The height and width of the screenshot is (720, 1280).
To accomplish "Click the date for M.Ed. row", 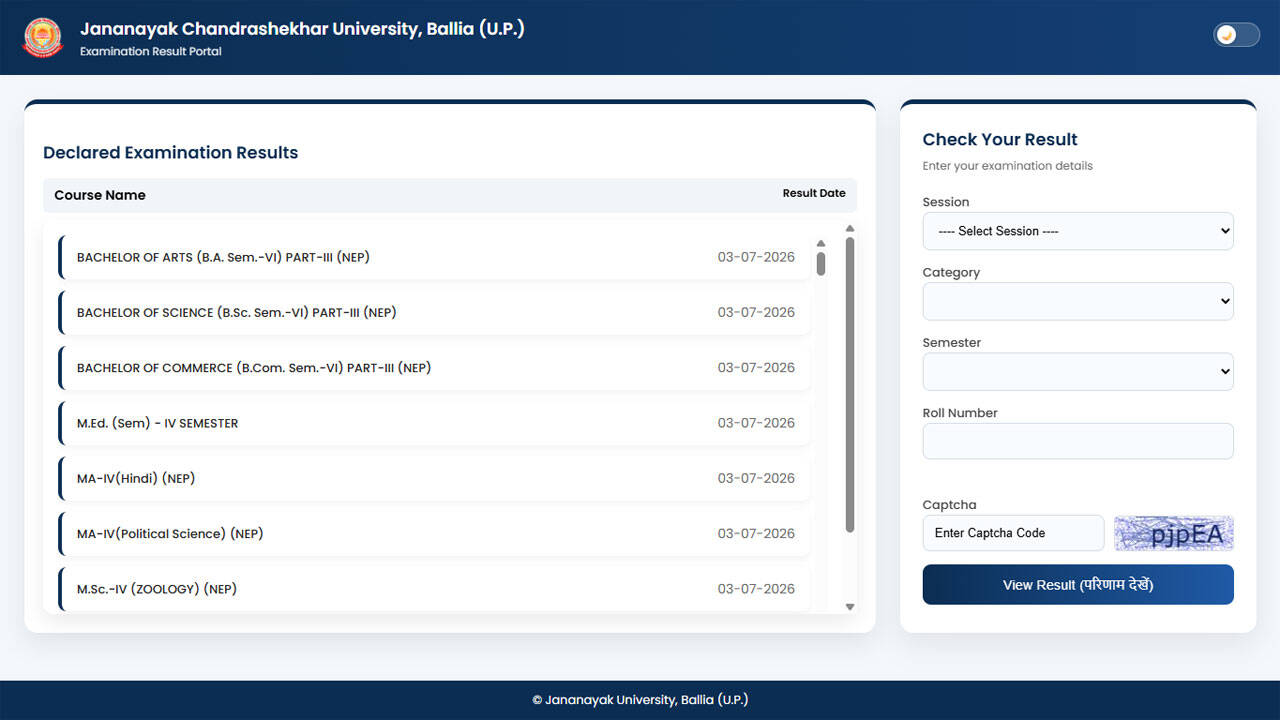I will pos(756,423).
